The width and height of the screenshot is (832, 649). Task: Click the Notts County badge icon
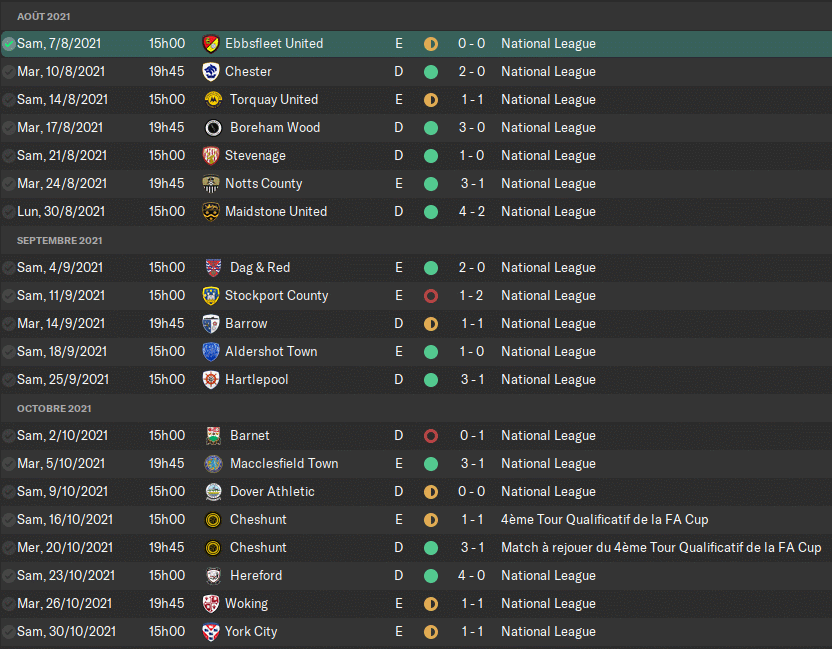[212, 184]
